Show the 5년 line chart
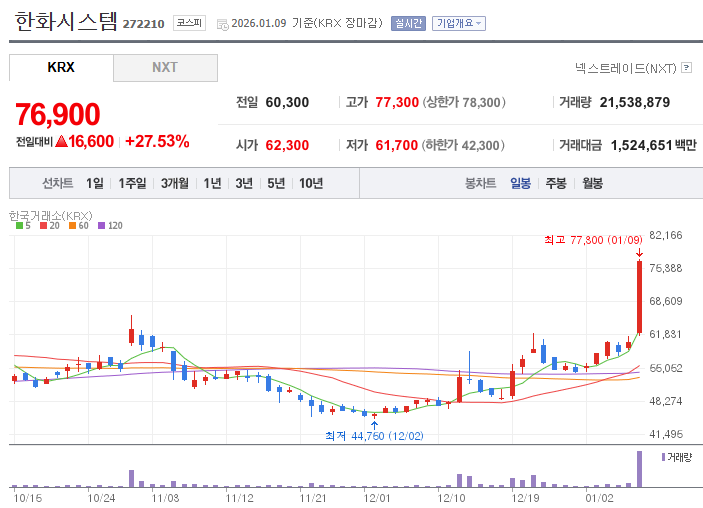The height and width of the screenshot is (508, 703). (276, 183)
